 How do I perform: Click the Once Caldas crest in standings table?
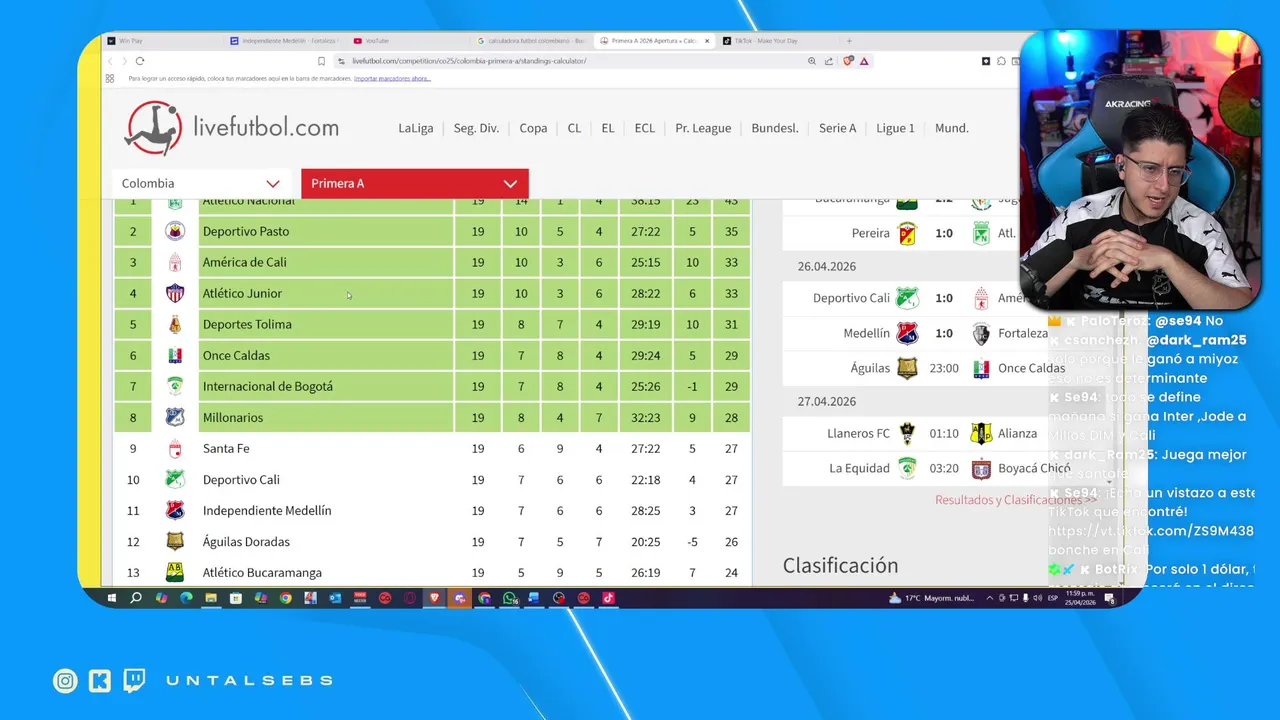[x=175, y=355]
